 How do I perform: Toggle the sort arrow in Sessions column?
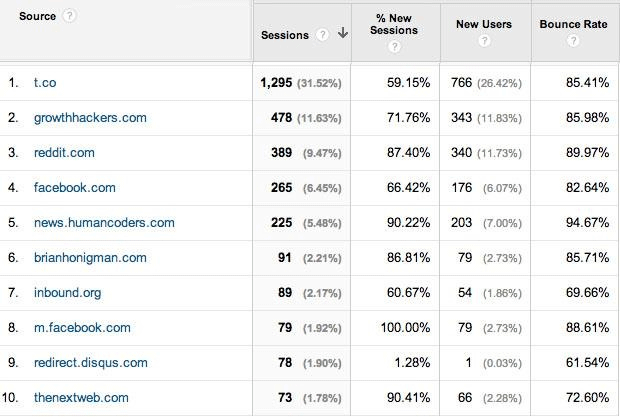[x=343, y=33]
